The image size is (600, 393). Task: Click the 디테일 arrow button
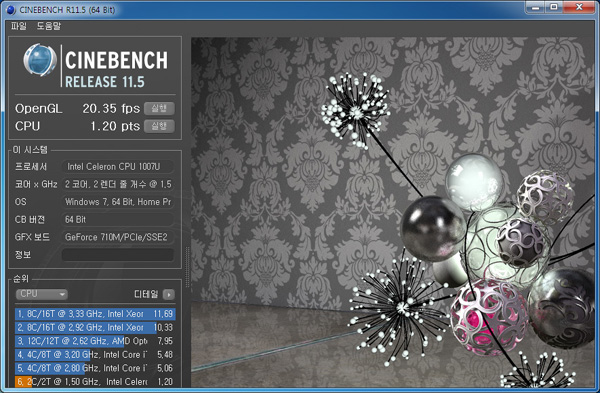pos(168,294)
